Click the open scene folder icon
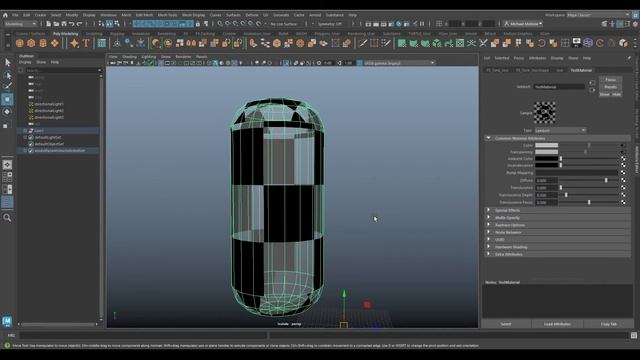The width and height of the screenshot is (640, 360). (56, 24)
